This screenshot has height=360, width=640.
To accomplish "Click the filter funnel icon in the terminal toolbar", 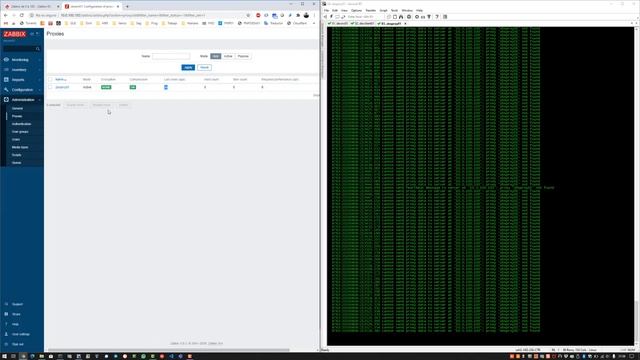I will (x=429, y=17).
